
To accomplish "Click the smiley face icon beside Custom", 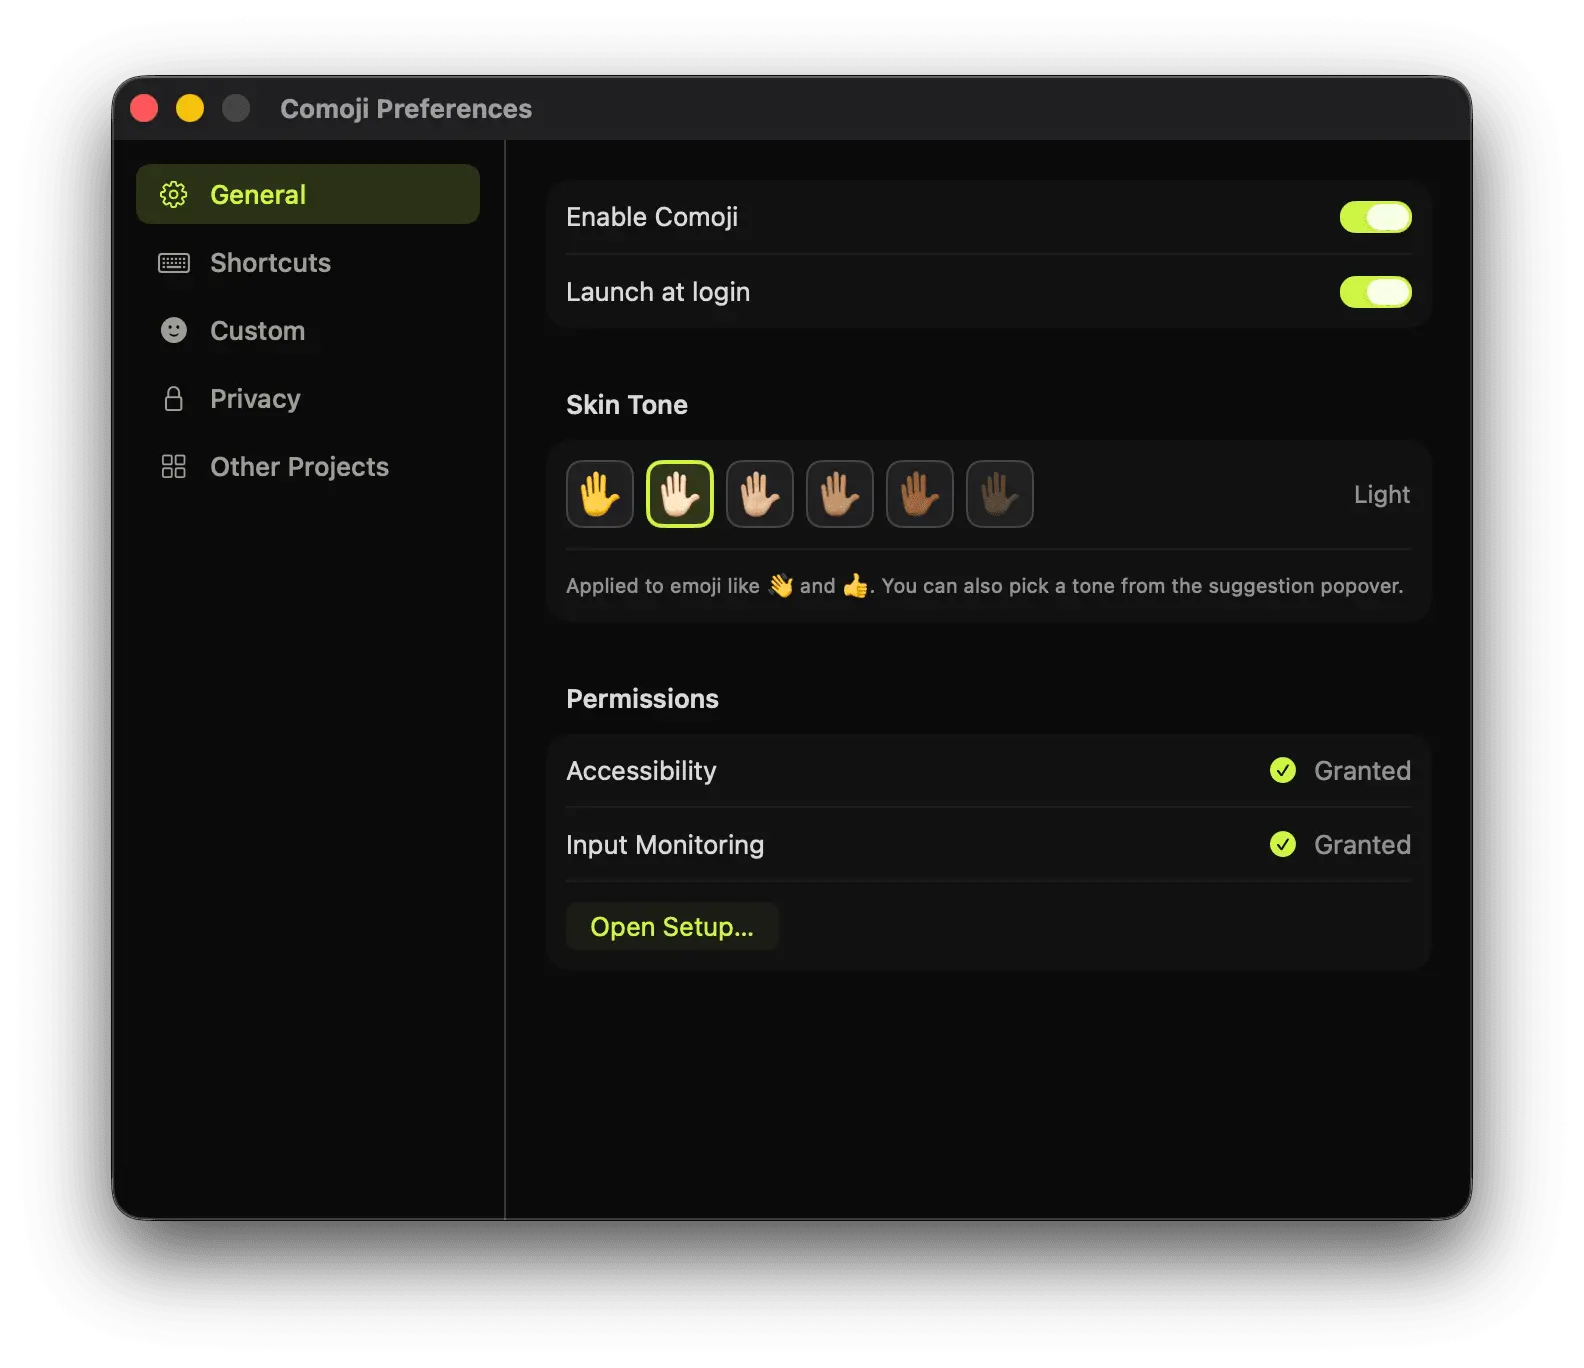I will point(174,330).
